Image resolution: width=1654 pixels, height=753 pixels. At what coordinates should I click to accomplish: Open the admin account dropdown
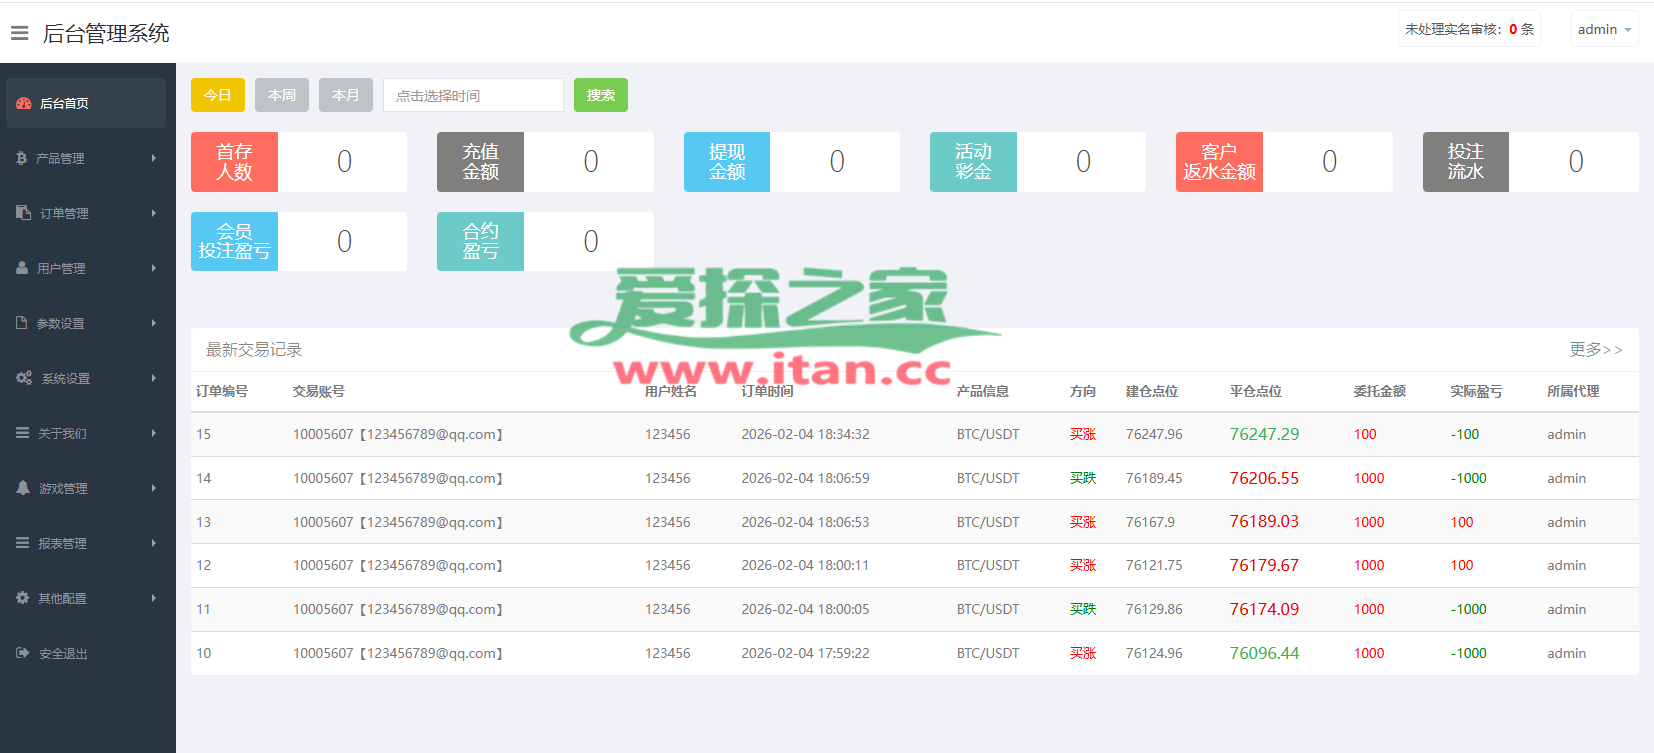[x=1604, y=29]
